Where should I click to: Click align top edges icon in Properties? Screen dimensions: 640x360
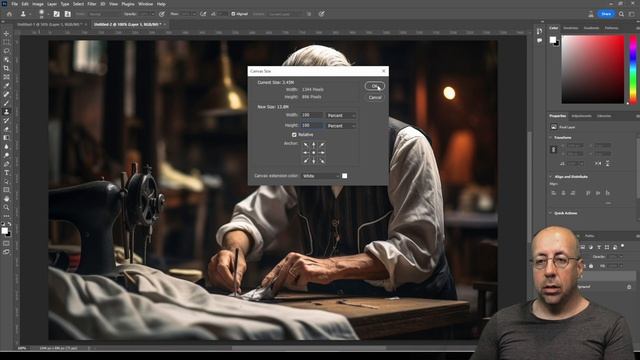[x=588, y=193]
